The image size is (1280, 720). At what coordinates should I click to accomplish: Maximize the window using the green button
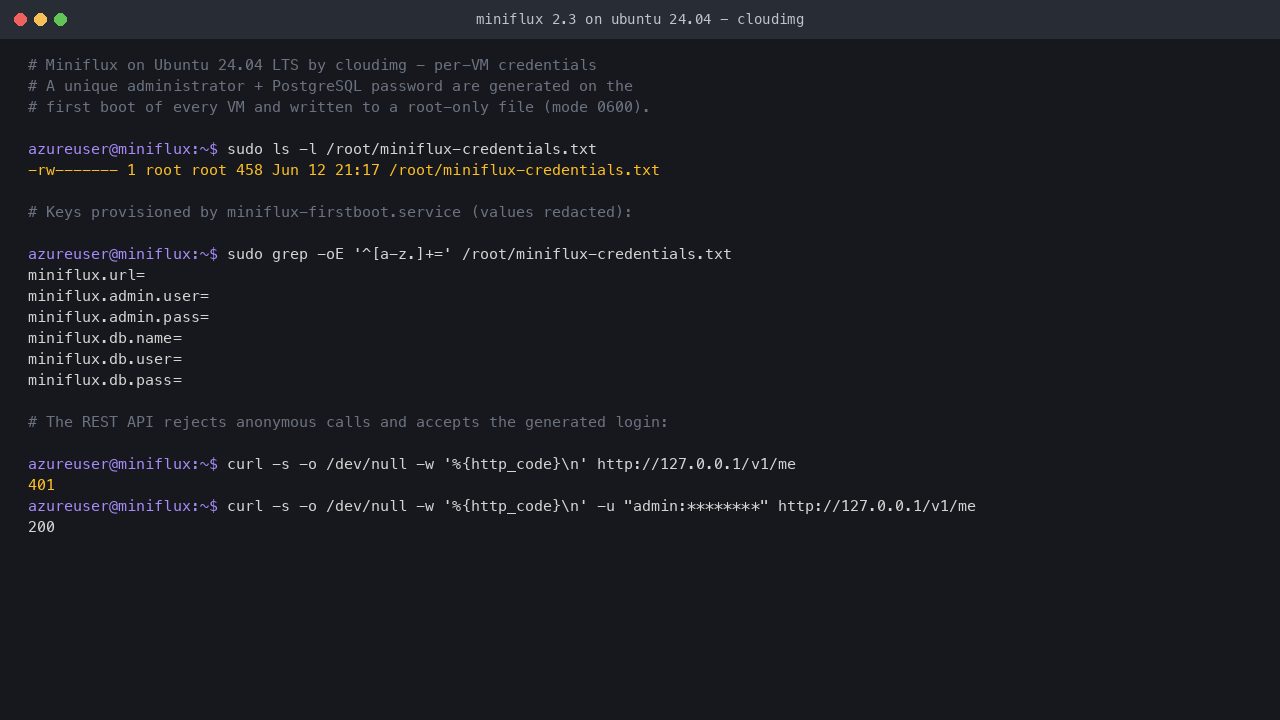point(60,19)
